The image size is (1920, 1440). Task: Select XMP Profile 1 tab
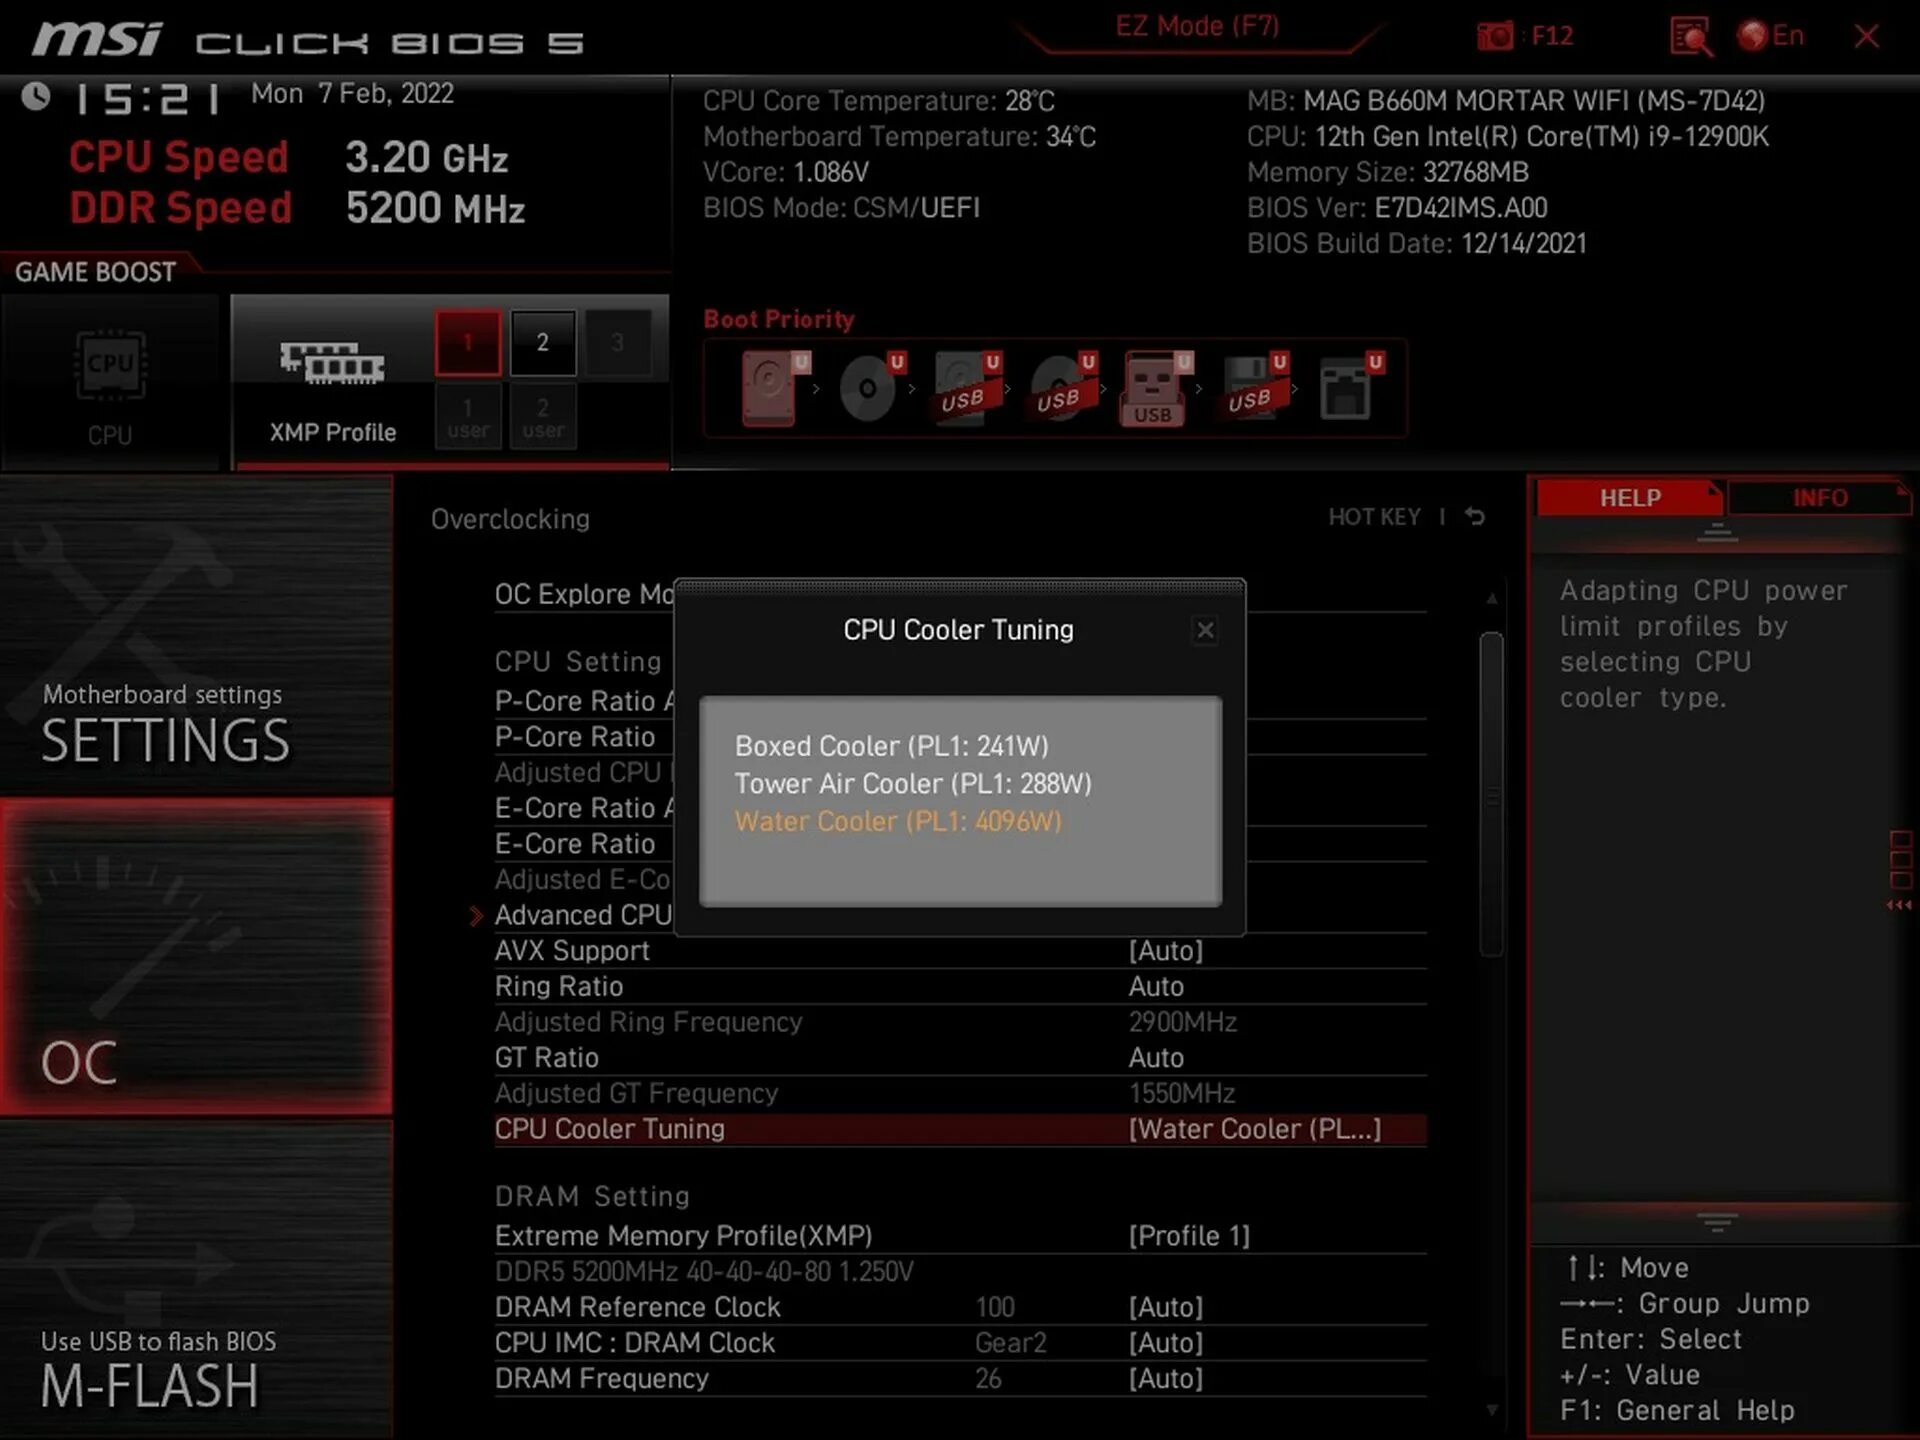pos(467,340)
